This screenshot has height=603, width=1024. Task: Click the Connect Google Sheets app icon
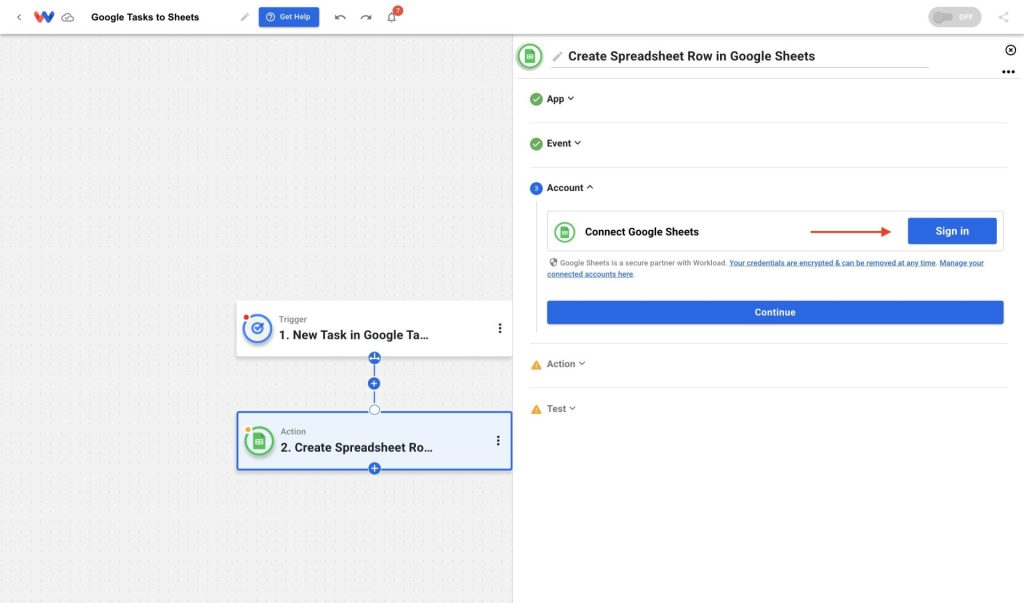tap(564, 231)
